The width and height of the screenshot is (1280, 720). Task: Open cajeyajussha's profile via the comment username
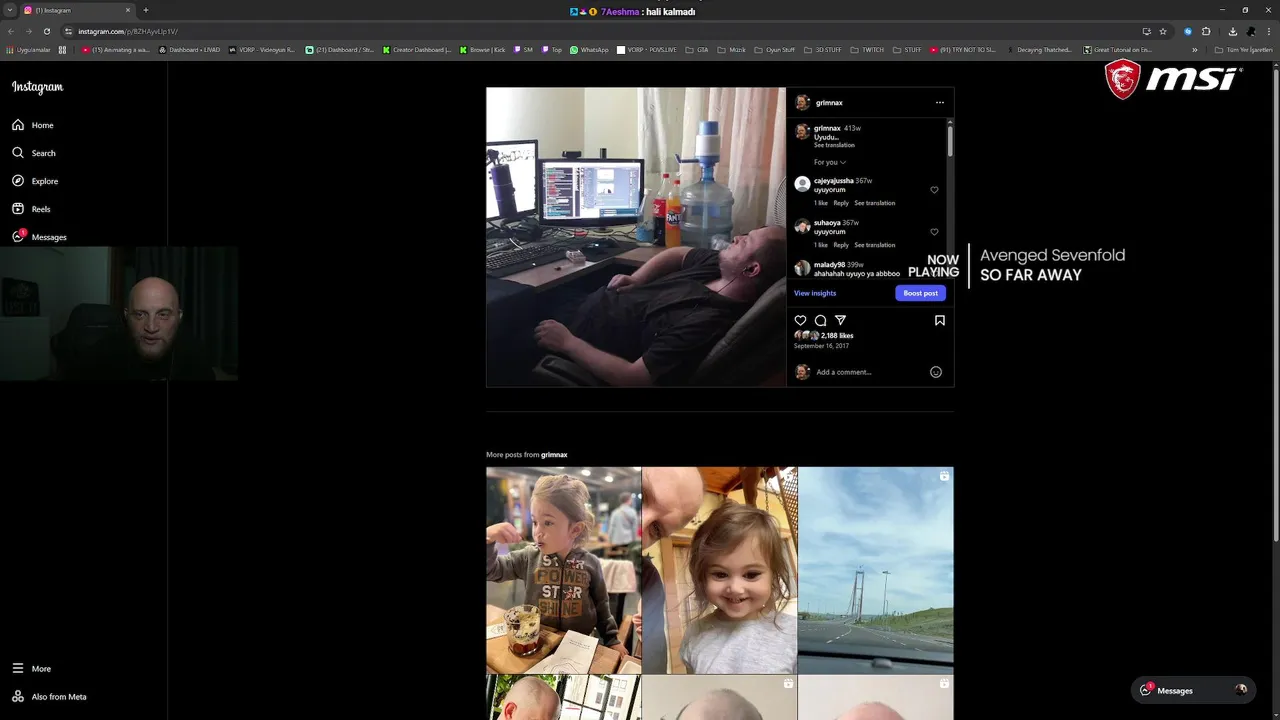[x=833, y=181]
